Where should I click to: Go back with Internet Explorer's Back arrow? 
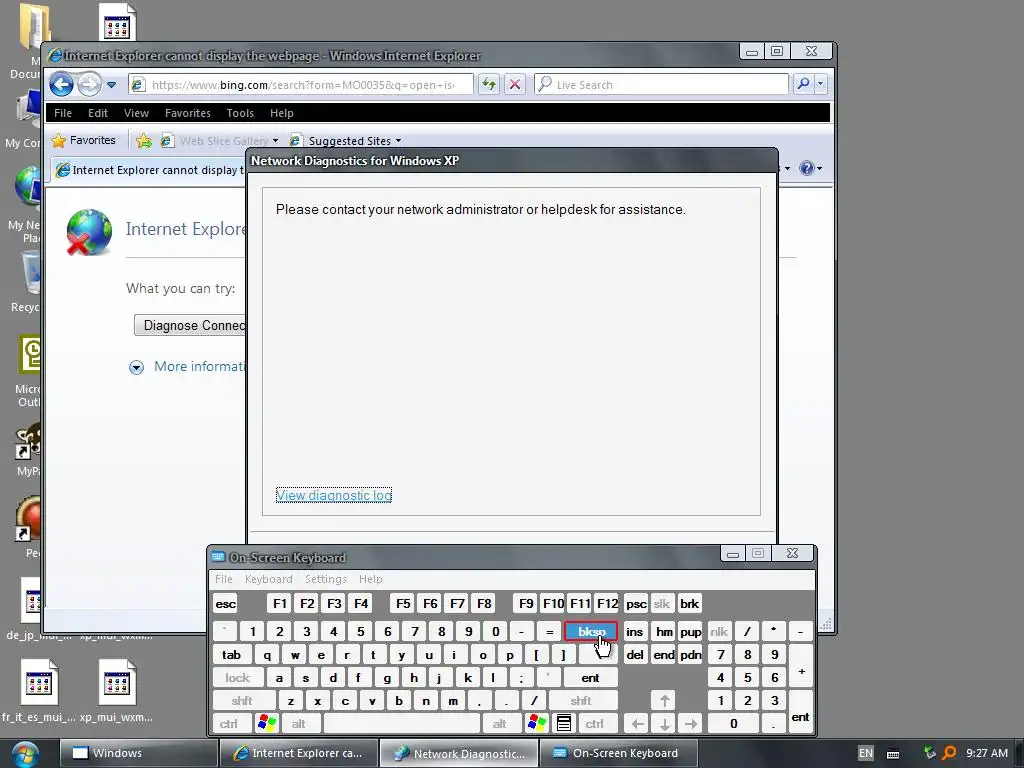pyautogui.click(x=61, y=84)
